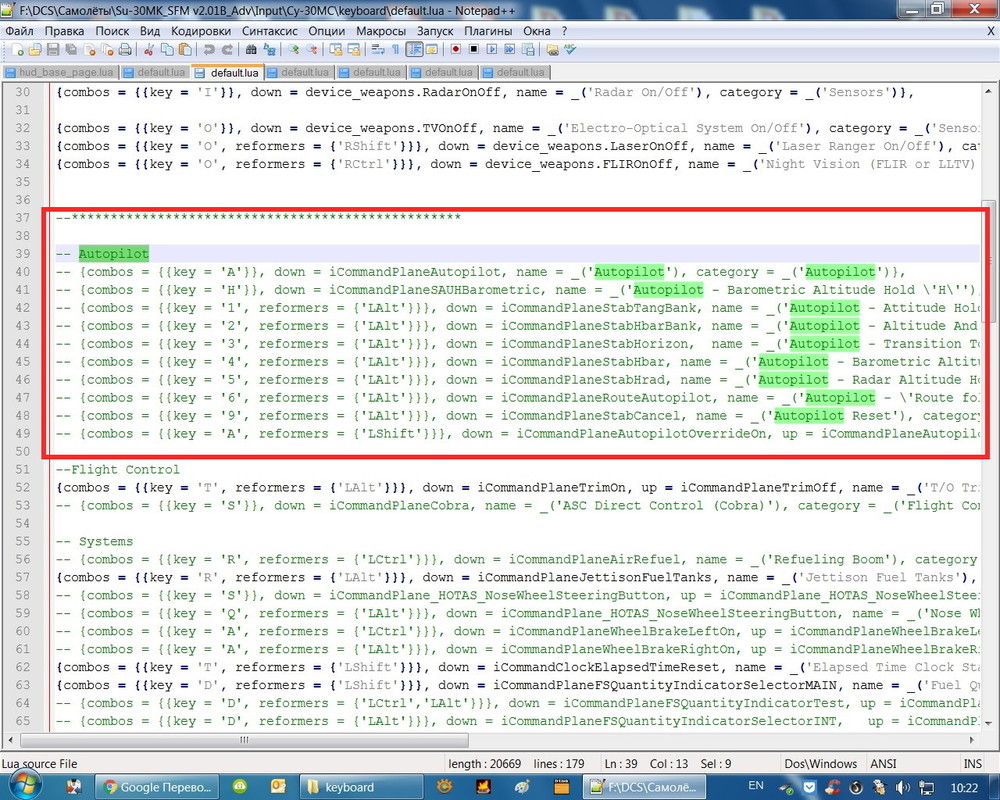The width and height of the screenshot is (1000, 800).
Task: Zoom out using the magnifier minus icon
Action: pyautogui.click(x=311, y=49)
